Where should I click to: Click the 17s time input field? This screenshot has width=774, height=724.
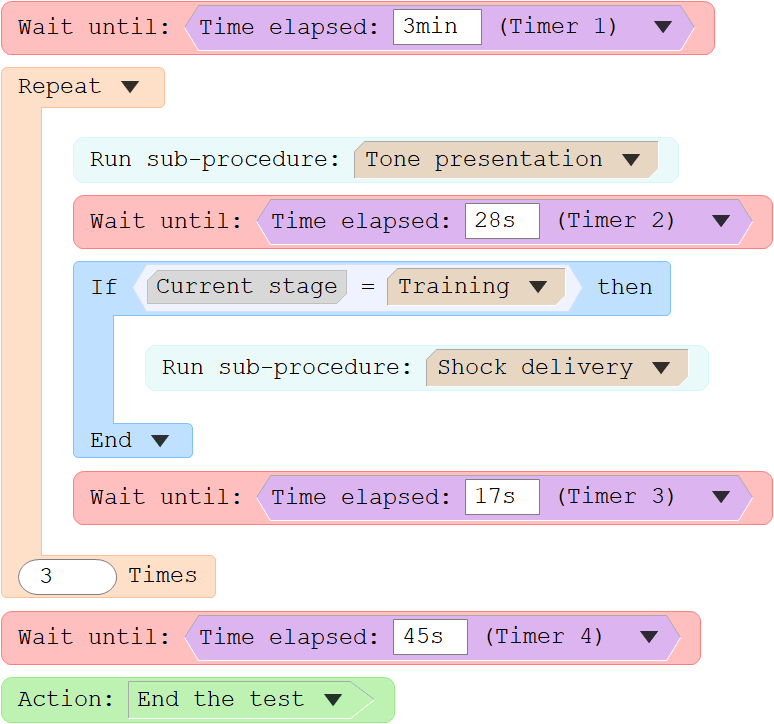pyautogui.click(x=502, y=497)
